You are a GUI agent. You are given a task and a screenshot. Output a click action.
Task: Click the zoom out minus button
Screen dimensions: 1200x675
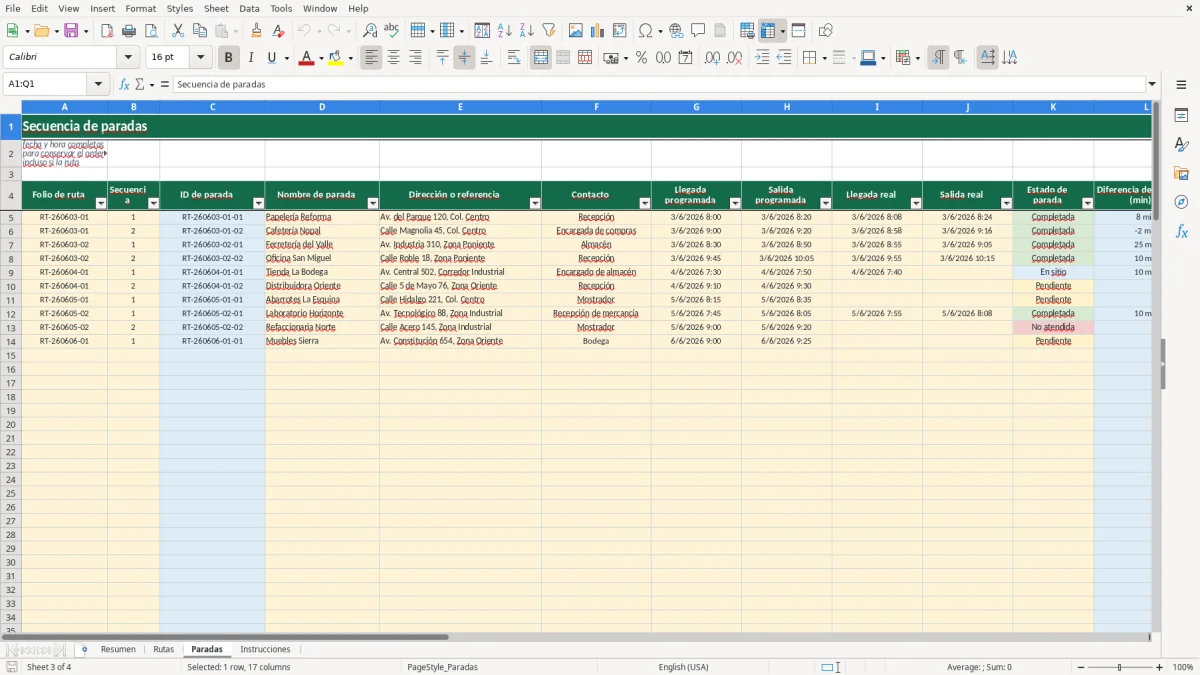pyautogui.click(x=1081, y=667)
